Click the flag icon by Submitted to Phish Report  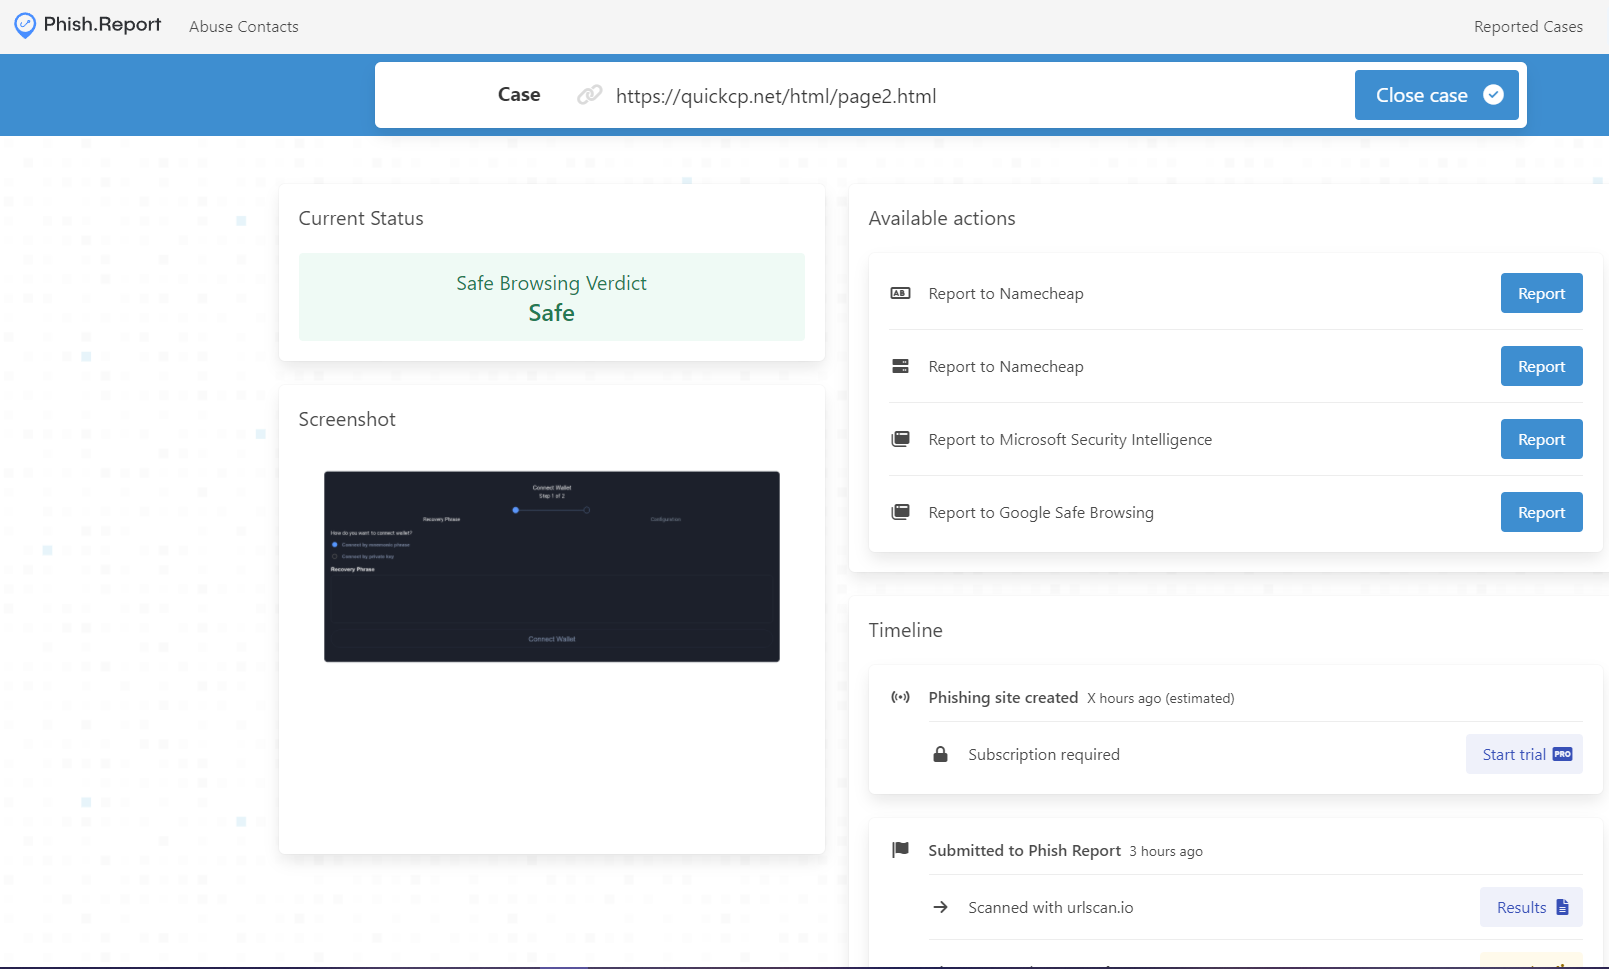900,850
